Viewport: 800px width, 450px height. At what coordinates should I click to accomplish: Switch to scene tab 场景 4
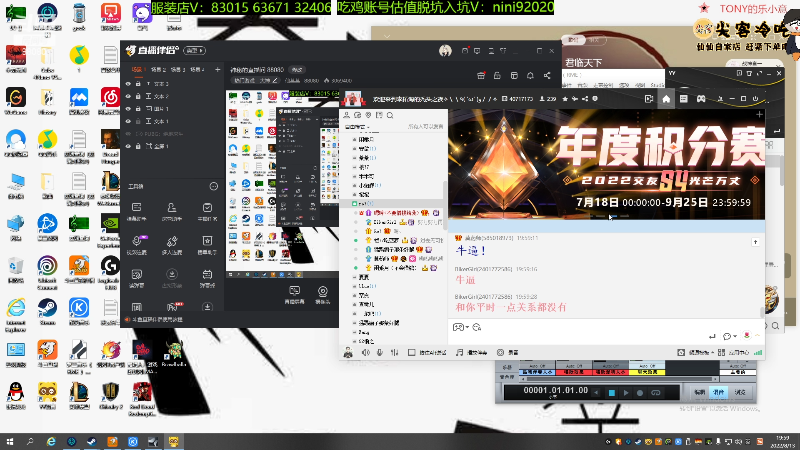(197, 69)
